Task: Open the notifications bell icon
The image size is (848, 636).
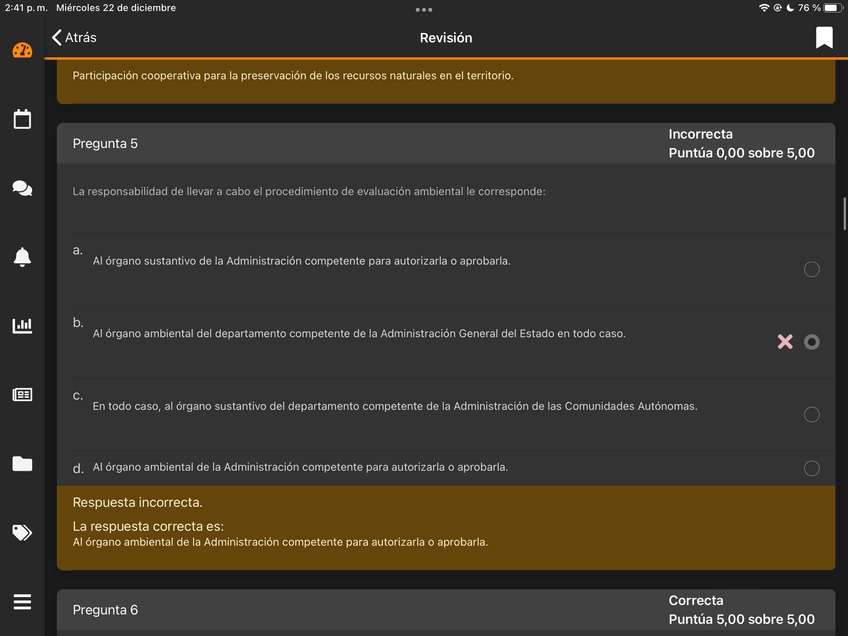Action: 22,257
